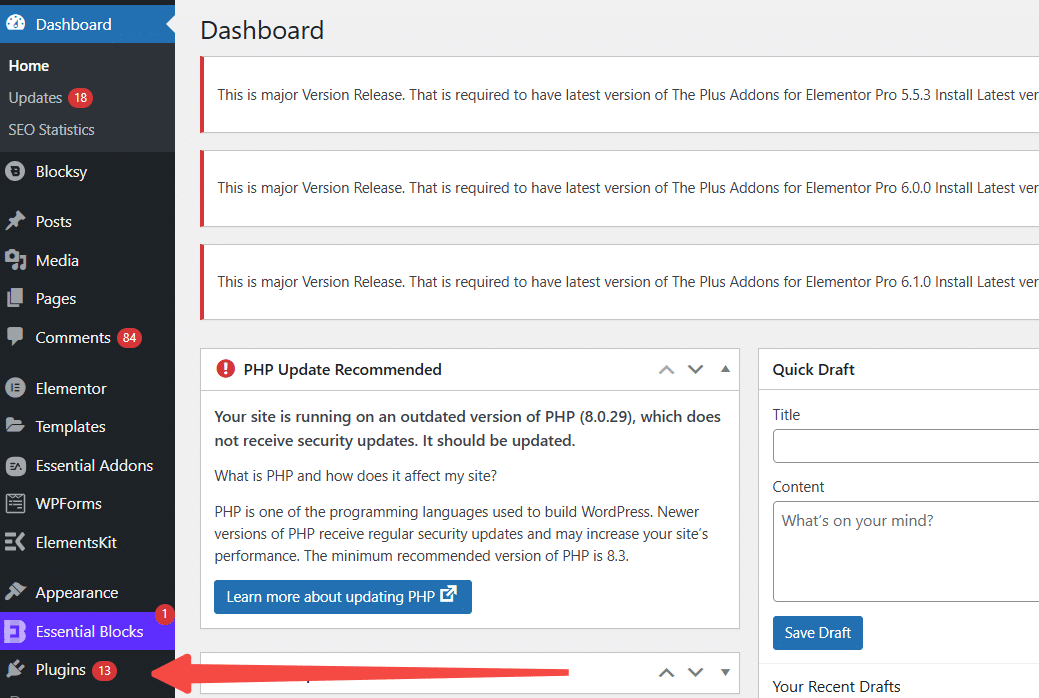The image size is (1039, 698).
Task: Select Updates in the Dashboard menu
Action: click(36, 97)
